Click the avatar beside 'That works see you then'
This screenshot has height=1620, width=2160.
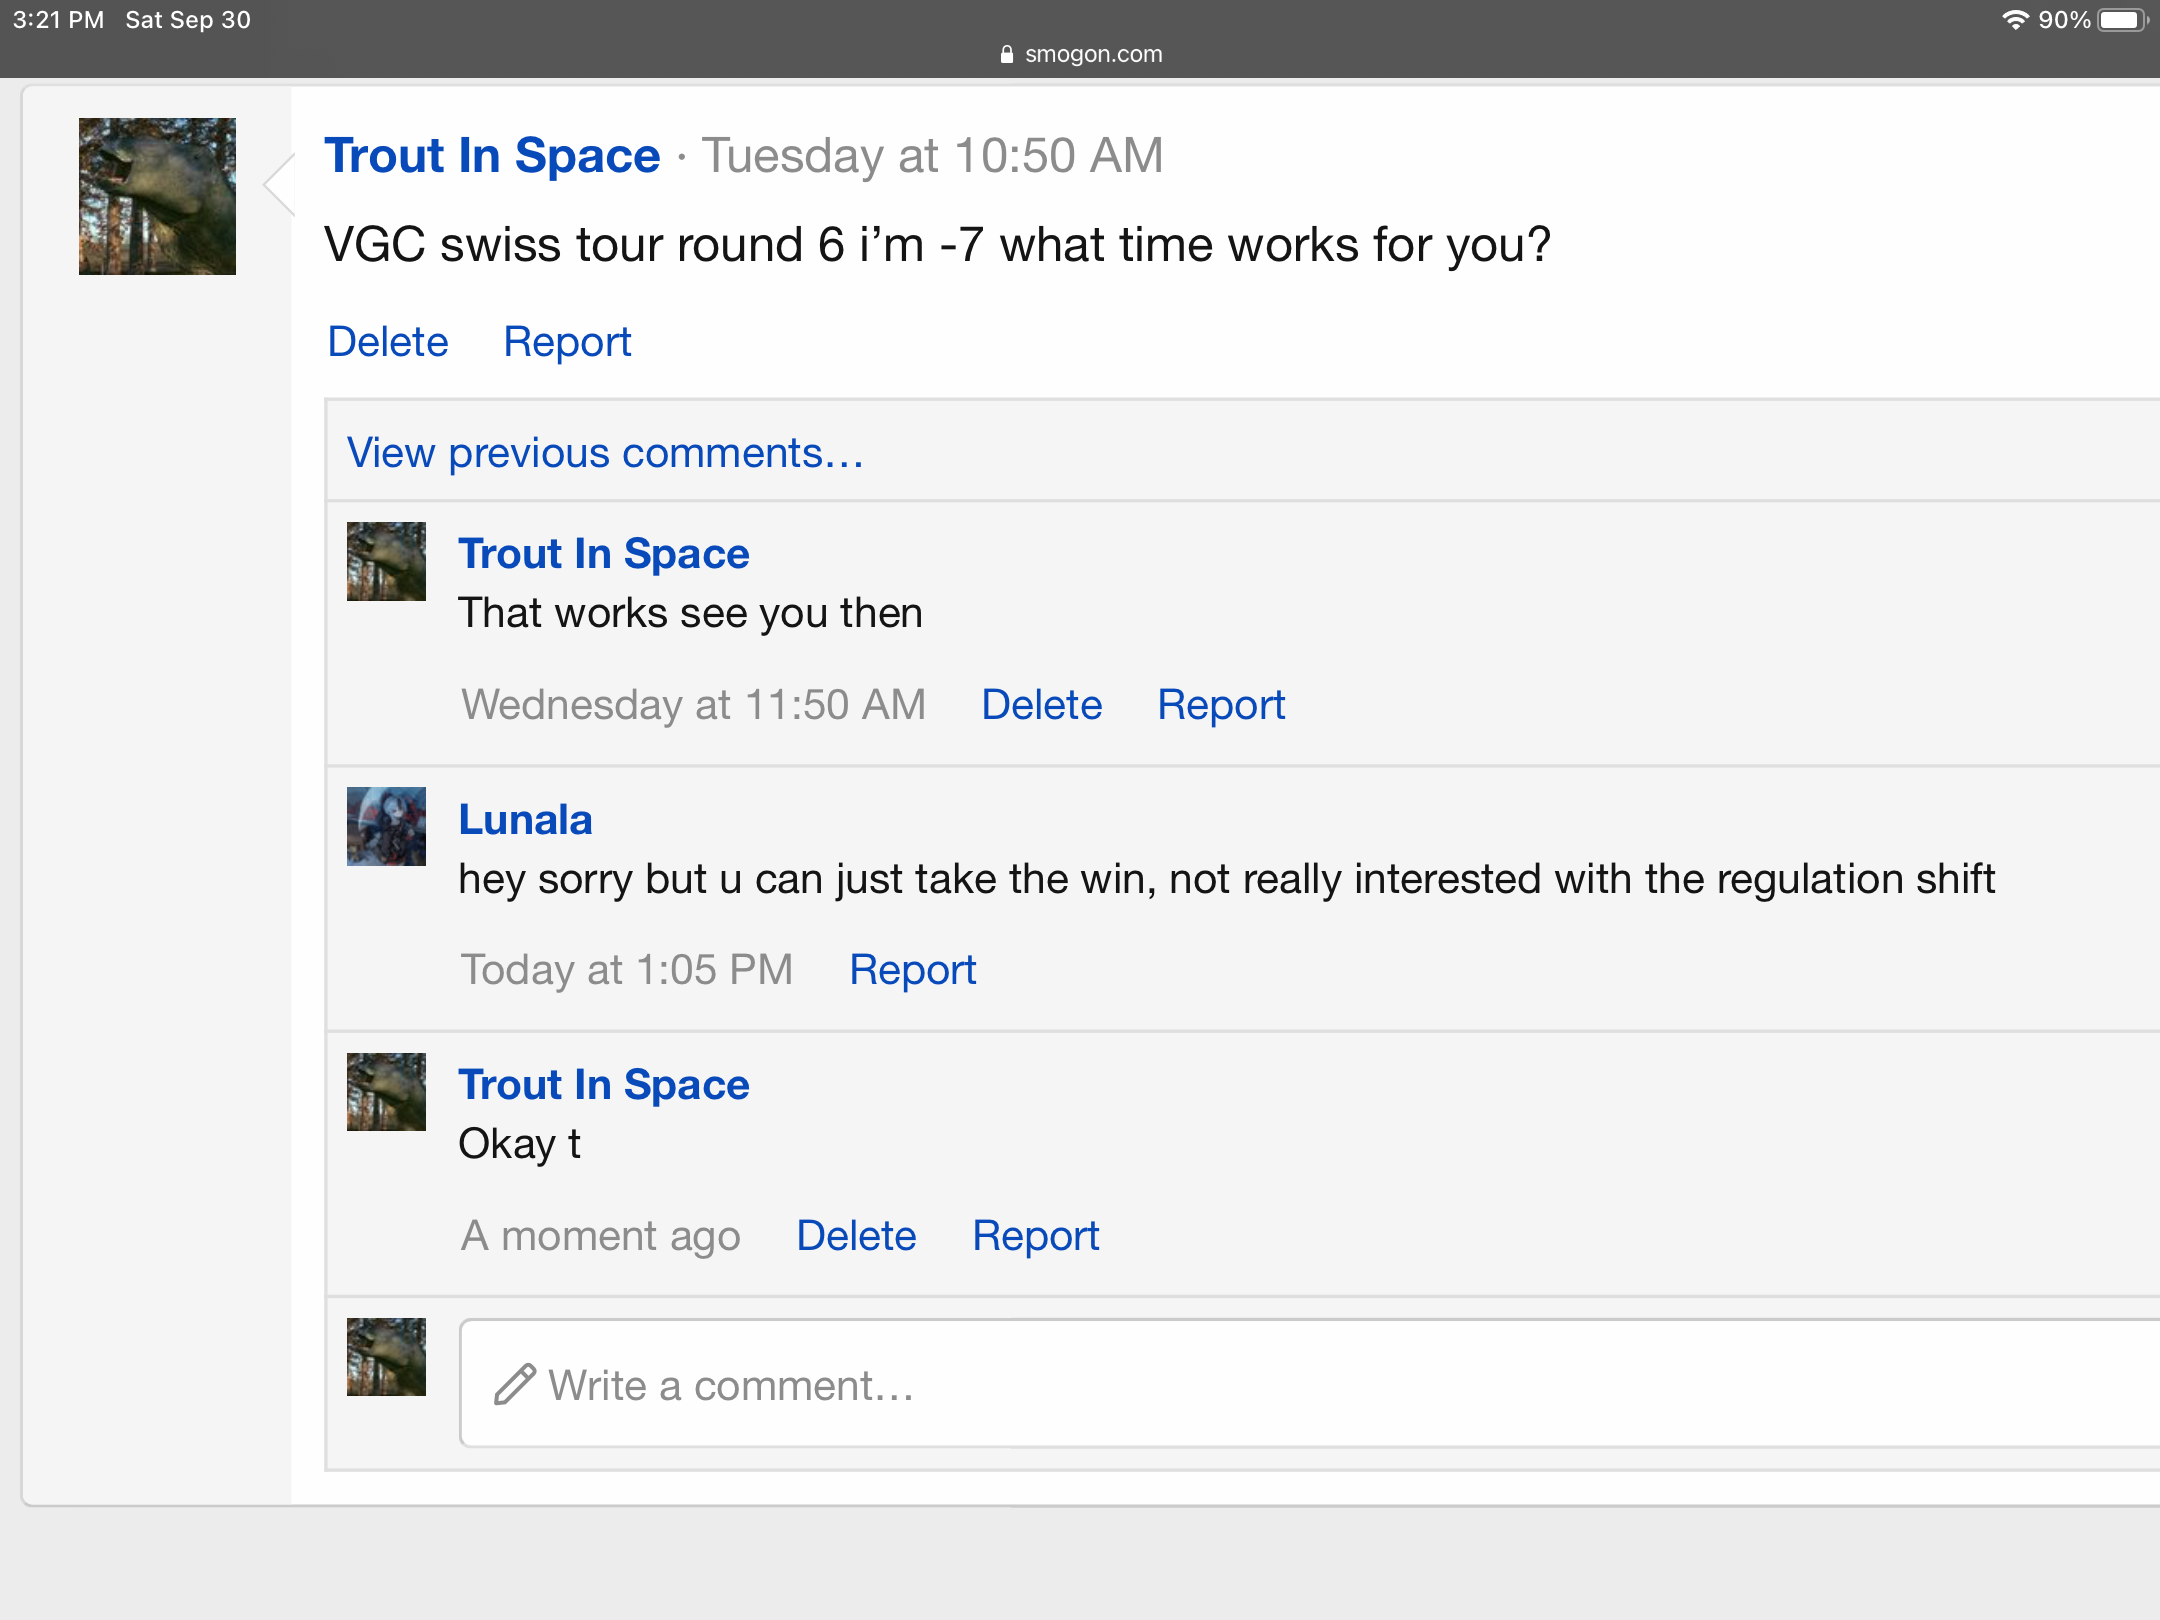[x=386, y=561]
